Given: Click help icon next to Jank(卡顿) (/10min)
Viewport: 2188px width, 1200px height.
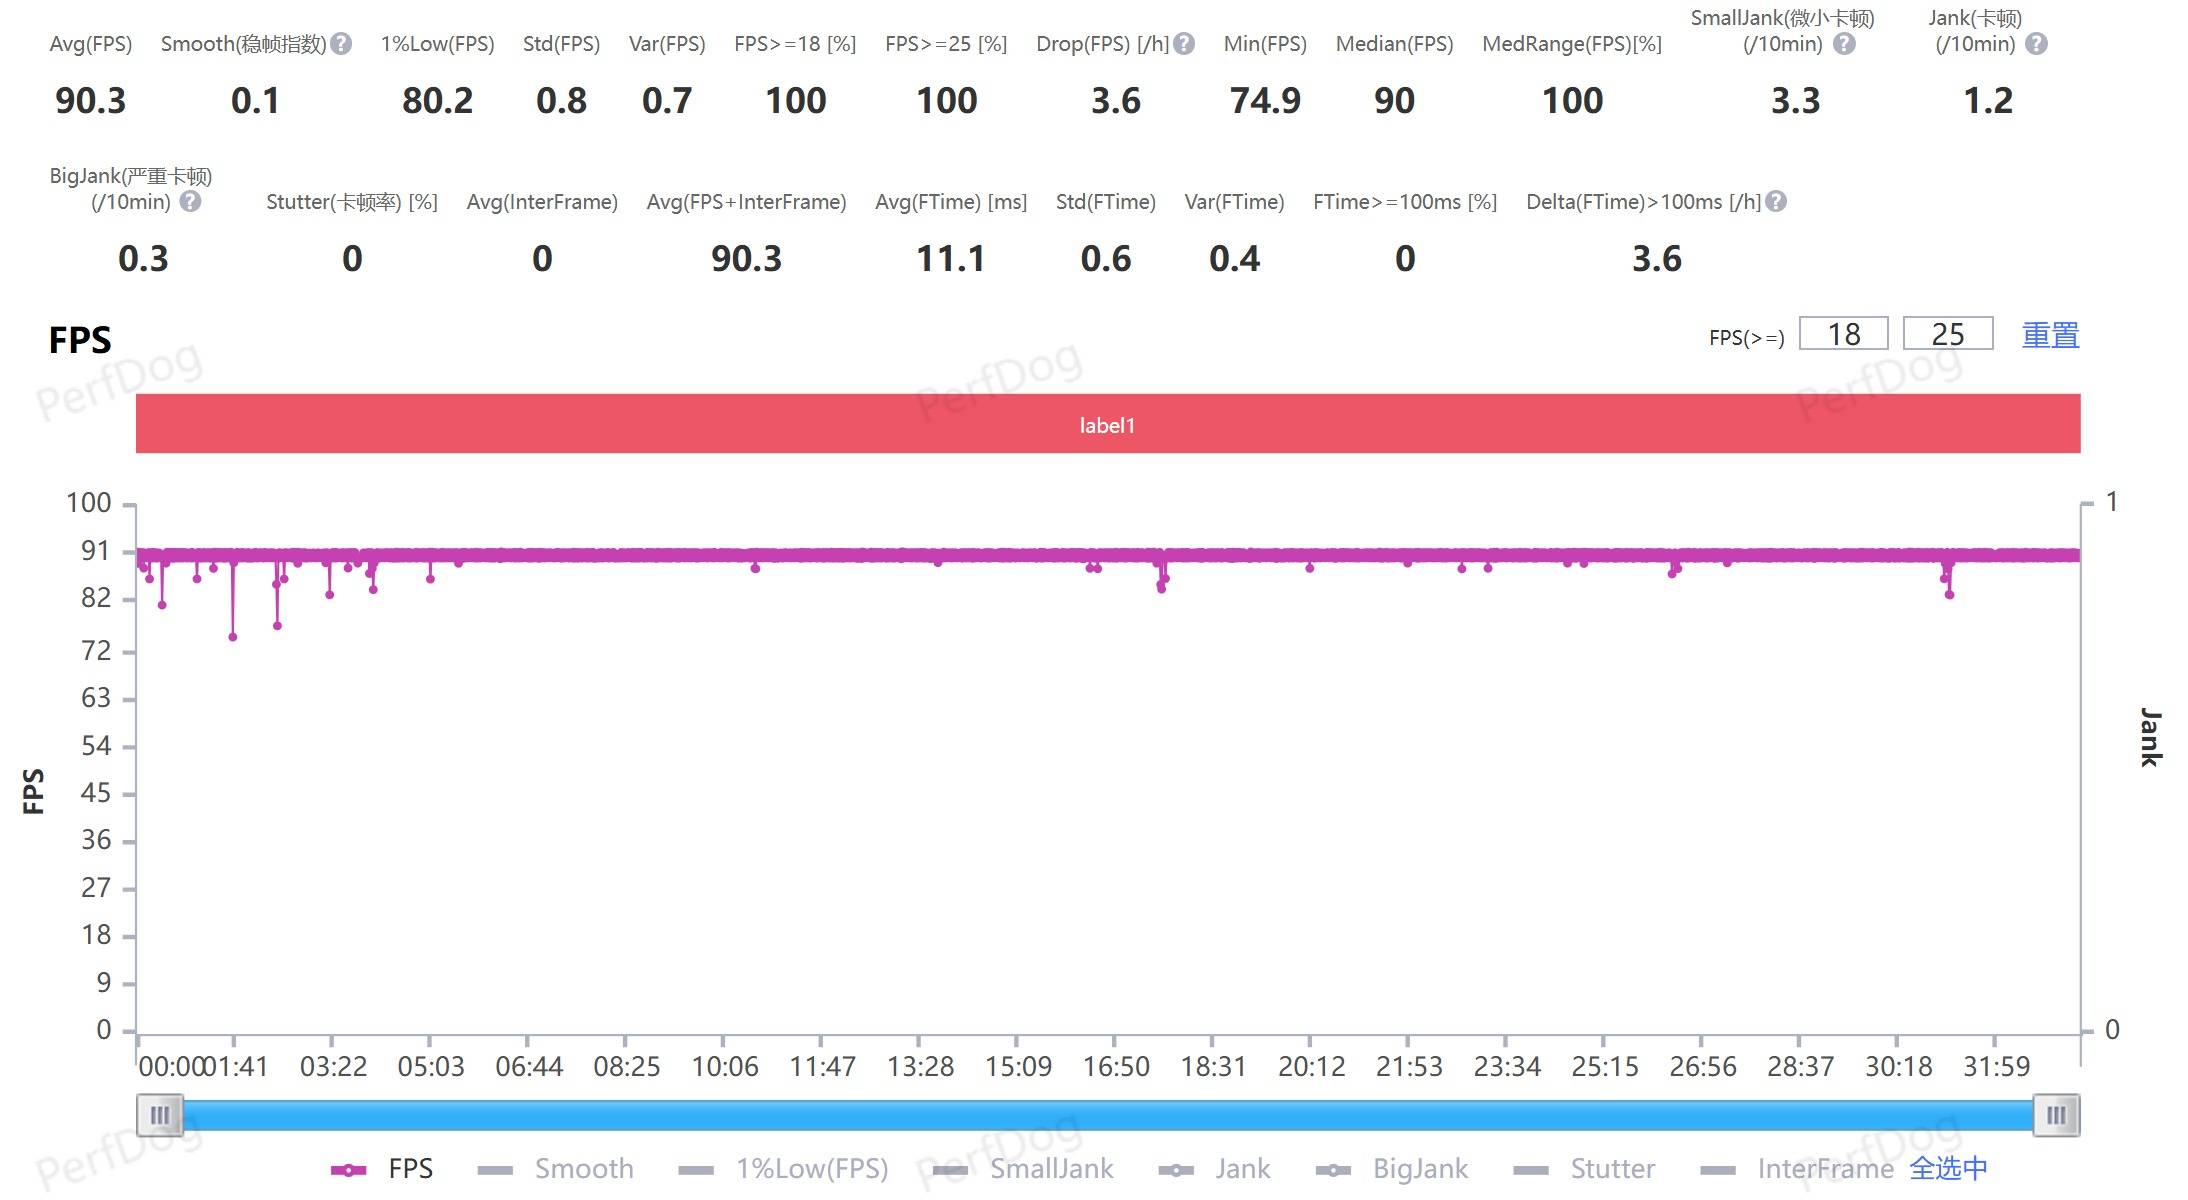Looking at the screenshot, I should click(x=2037, y=44).
